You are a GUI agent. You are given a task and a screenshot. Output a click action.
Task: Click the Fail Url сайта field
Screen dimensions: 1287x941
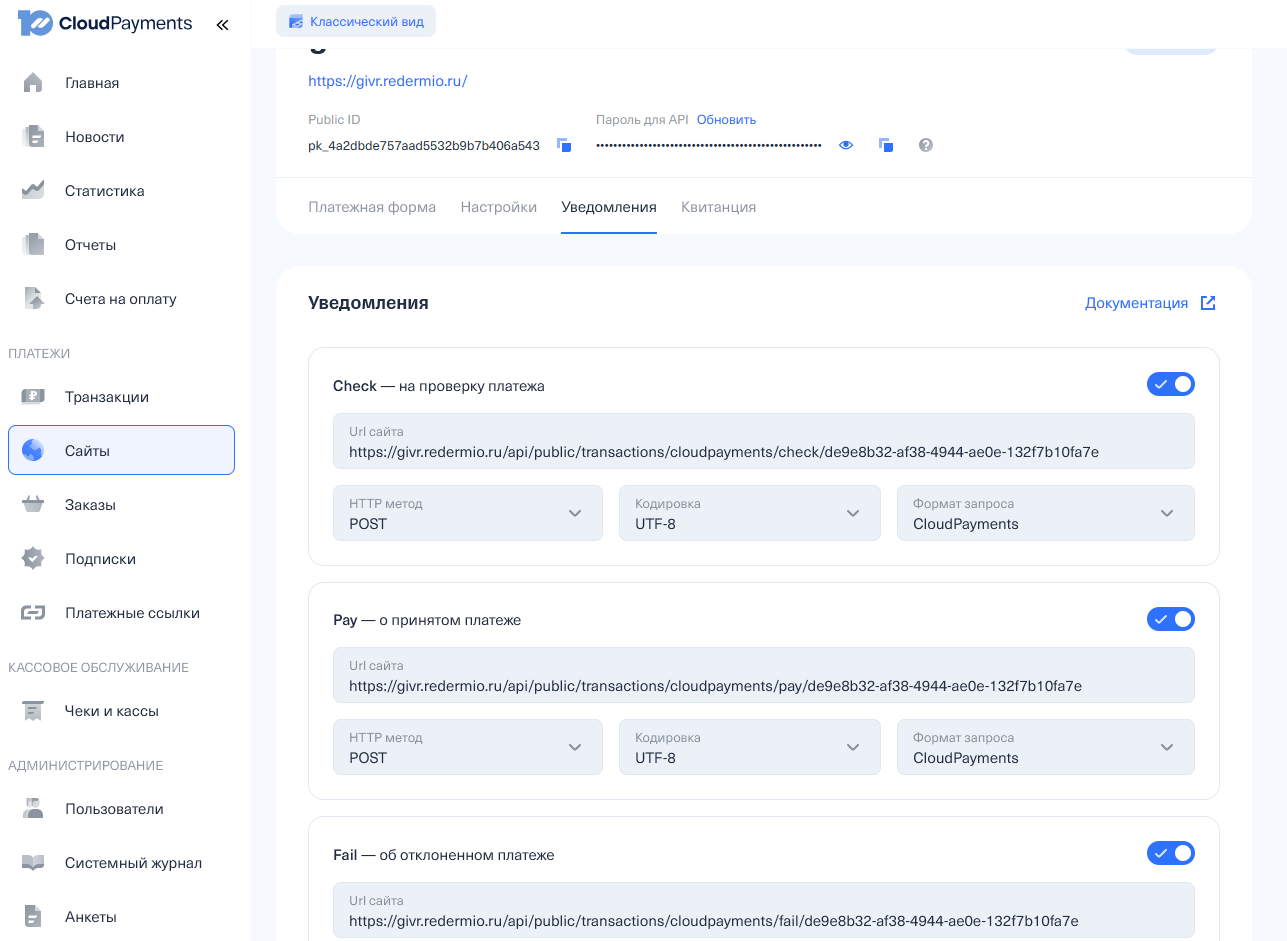point(764,910)
